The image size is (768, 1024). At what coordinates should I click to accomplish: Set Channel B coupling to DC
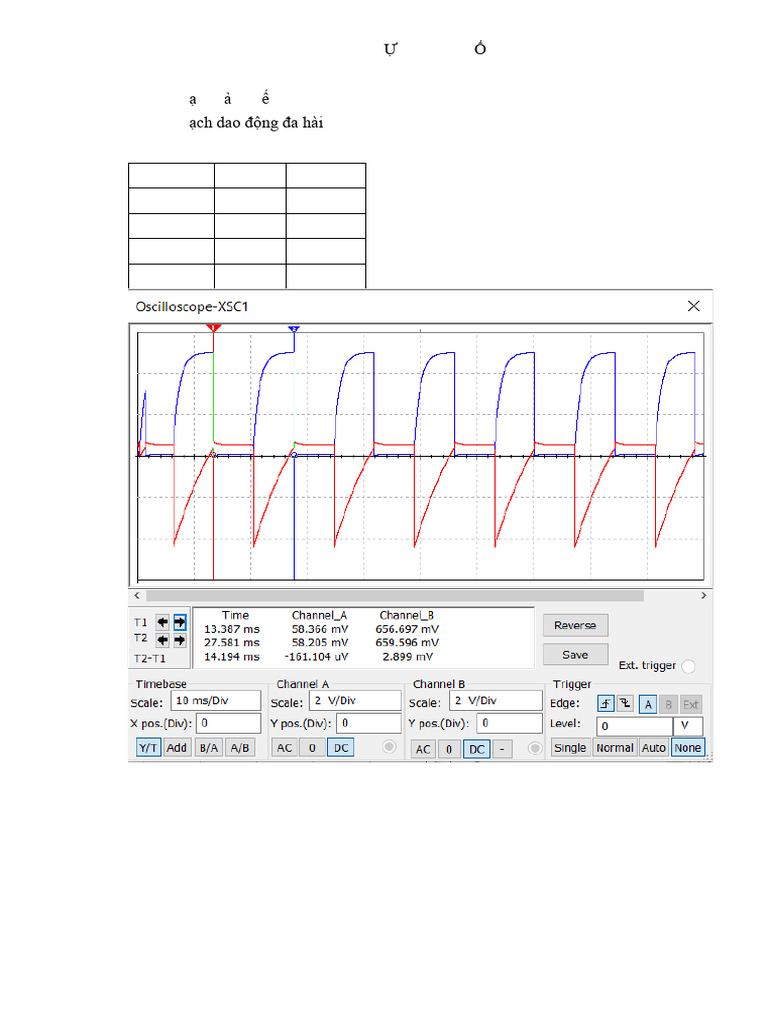tap(477, 749)
